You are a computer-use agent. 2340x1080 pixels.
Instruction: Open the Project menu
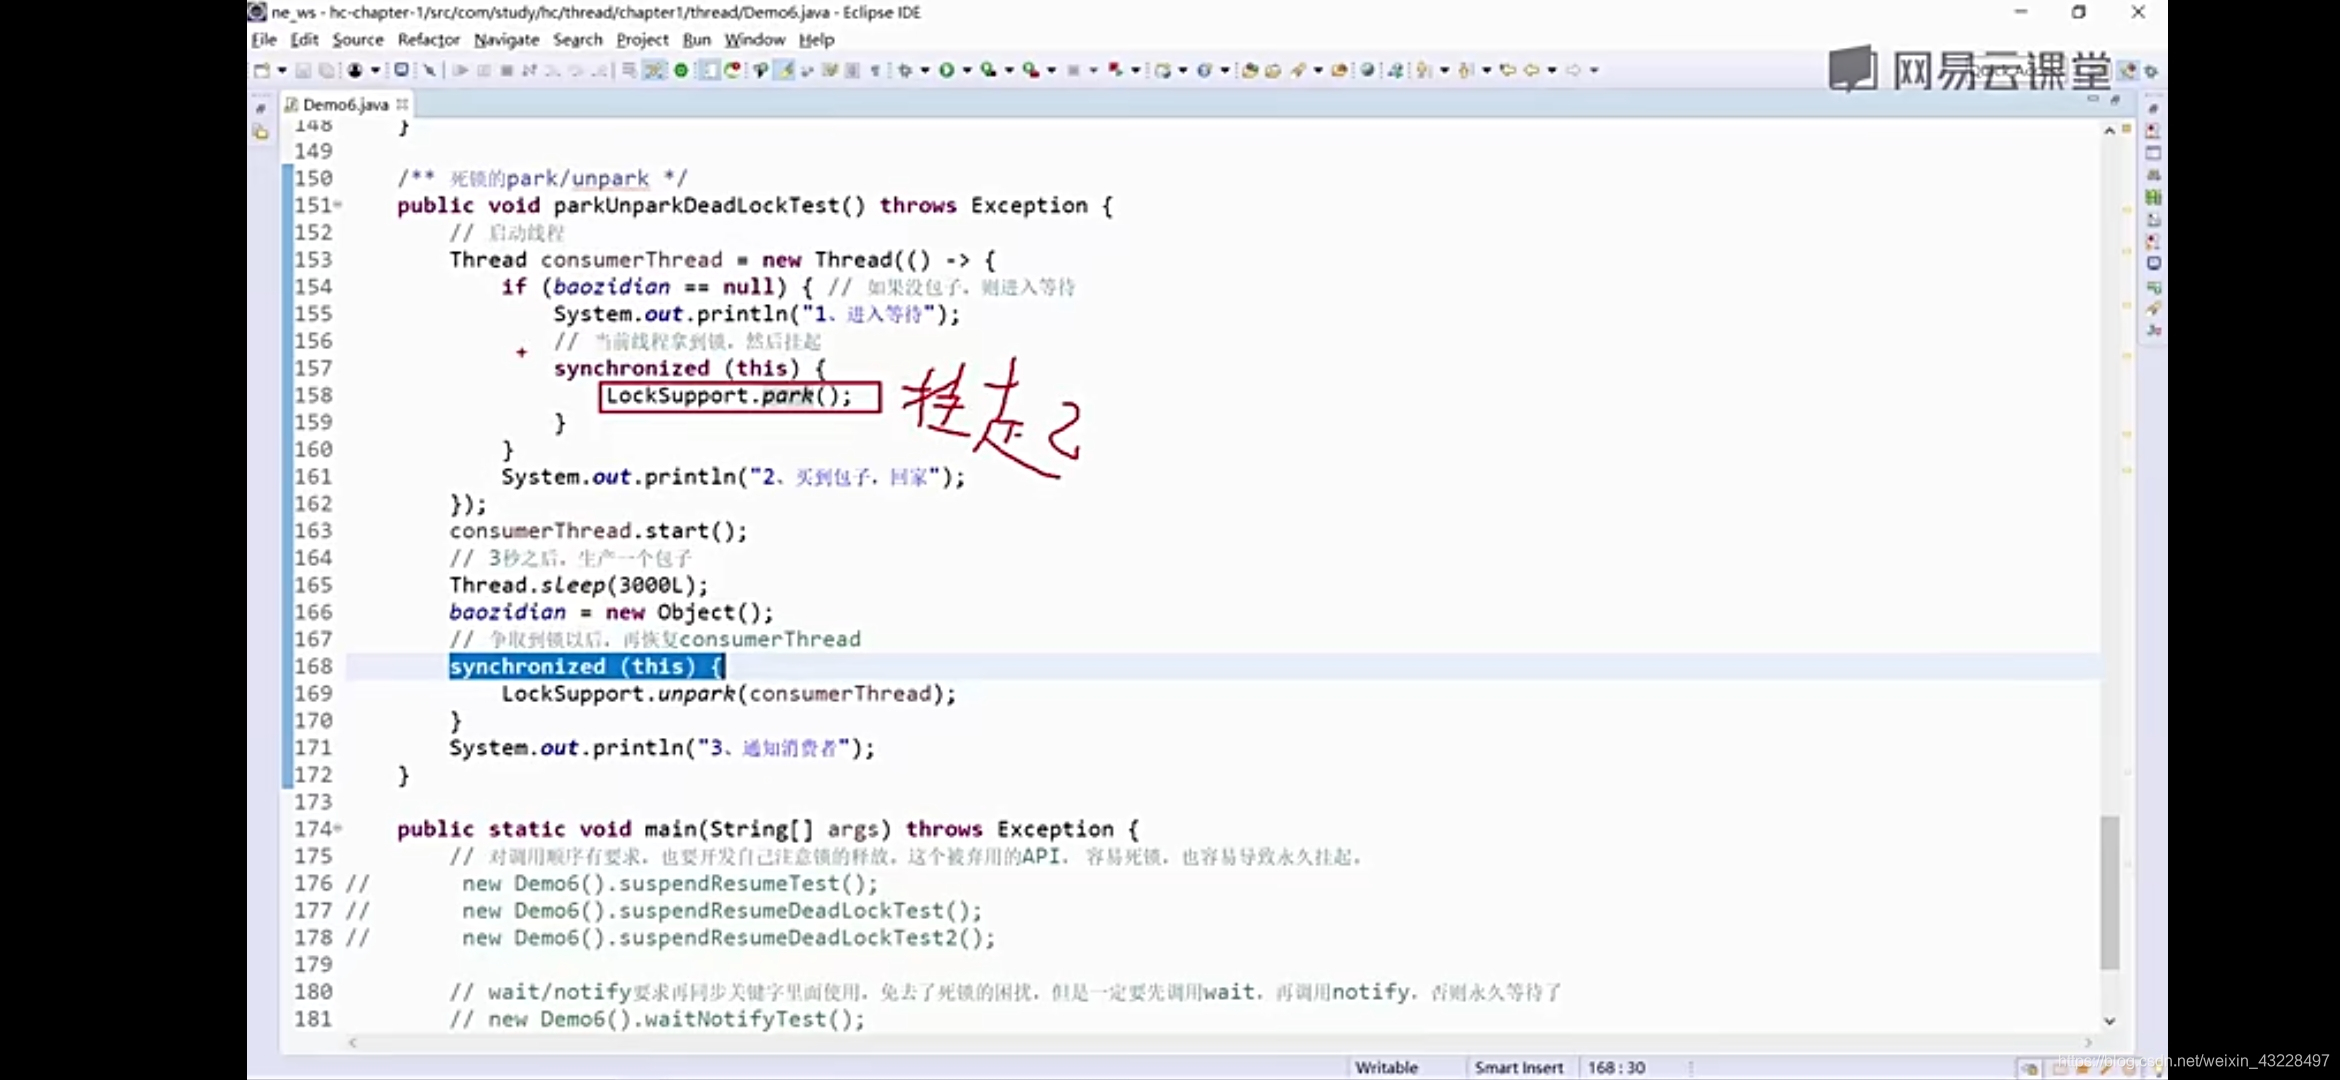click(x=642, y=40)
